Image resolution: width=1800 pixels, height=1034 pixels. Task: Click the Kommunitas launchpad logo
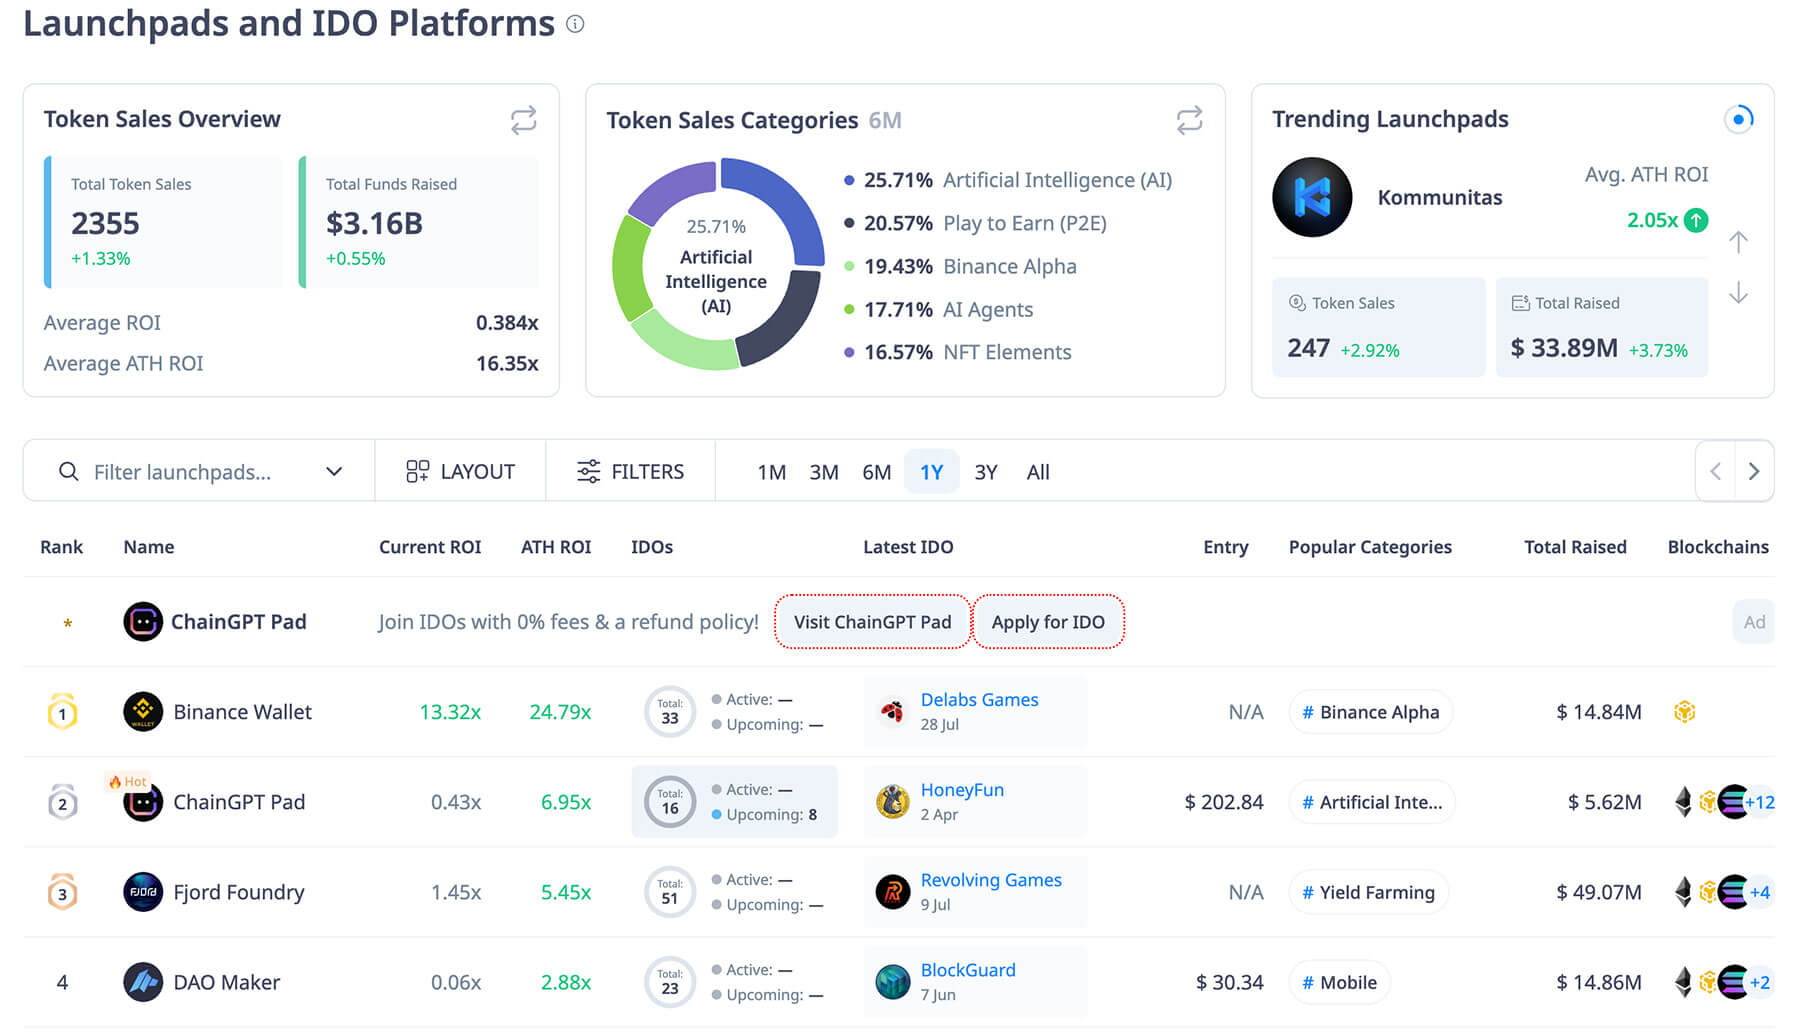point(1311,197)
